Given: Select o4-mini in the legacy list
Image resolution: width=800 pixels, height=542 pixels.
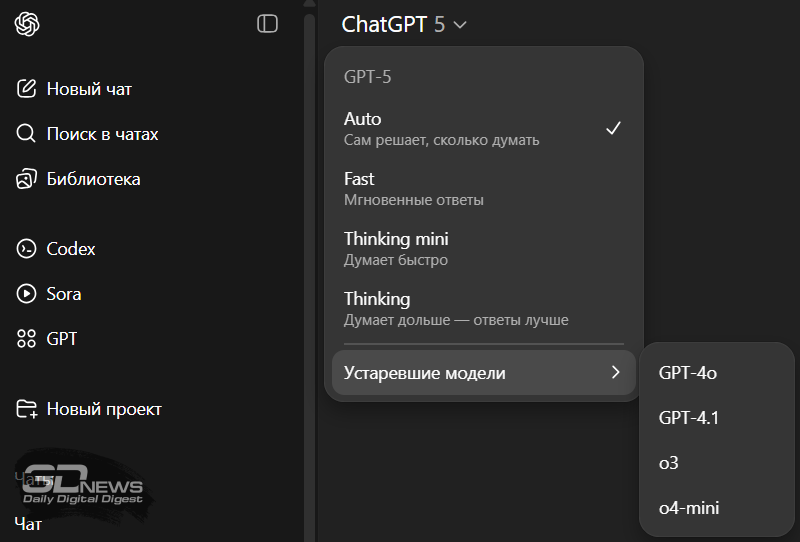Looking at the screenshot, I should 688,508.
